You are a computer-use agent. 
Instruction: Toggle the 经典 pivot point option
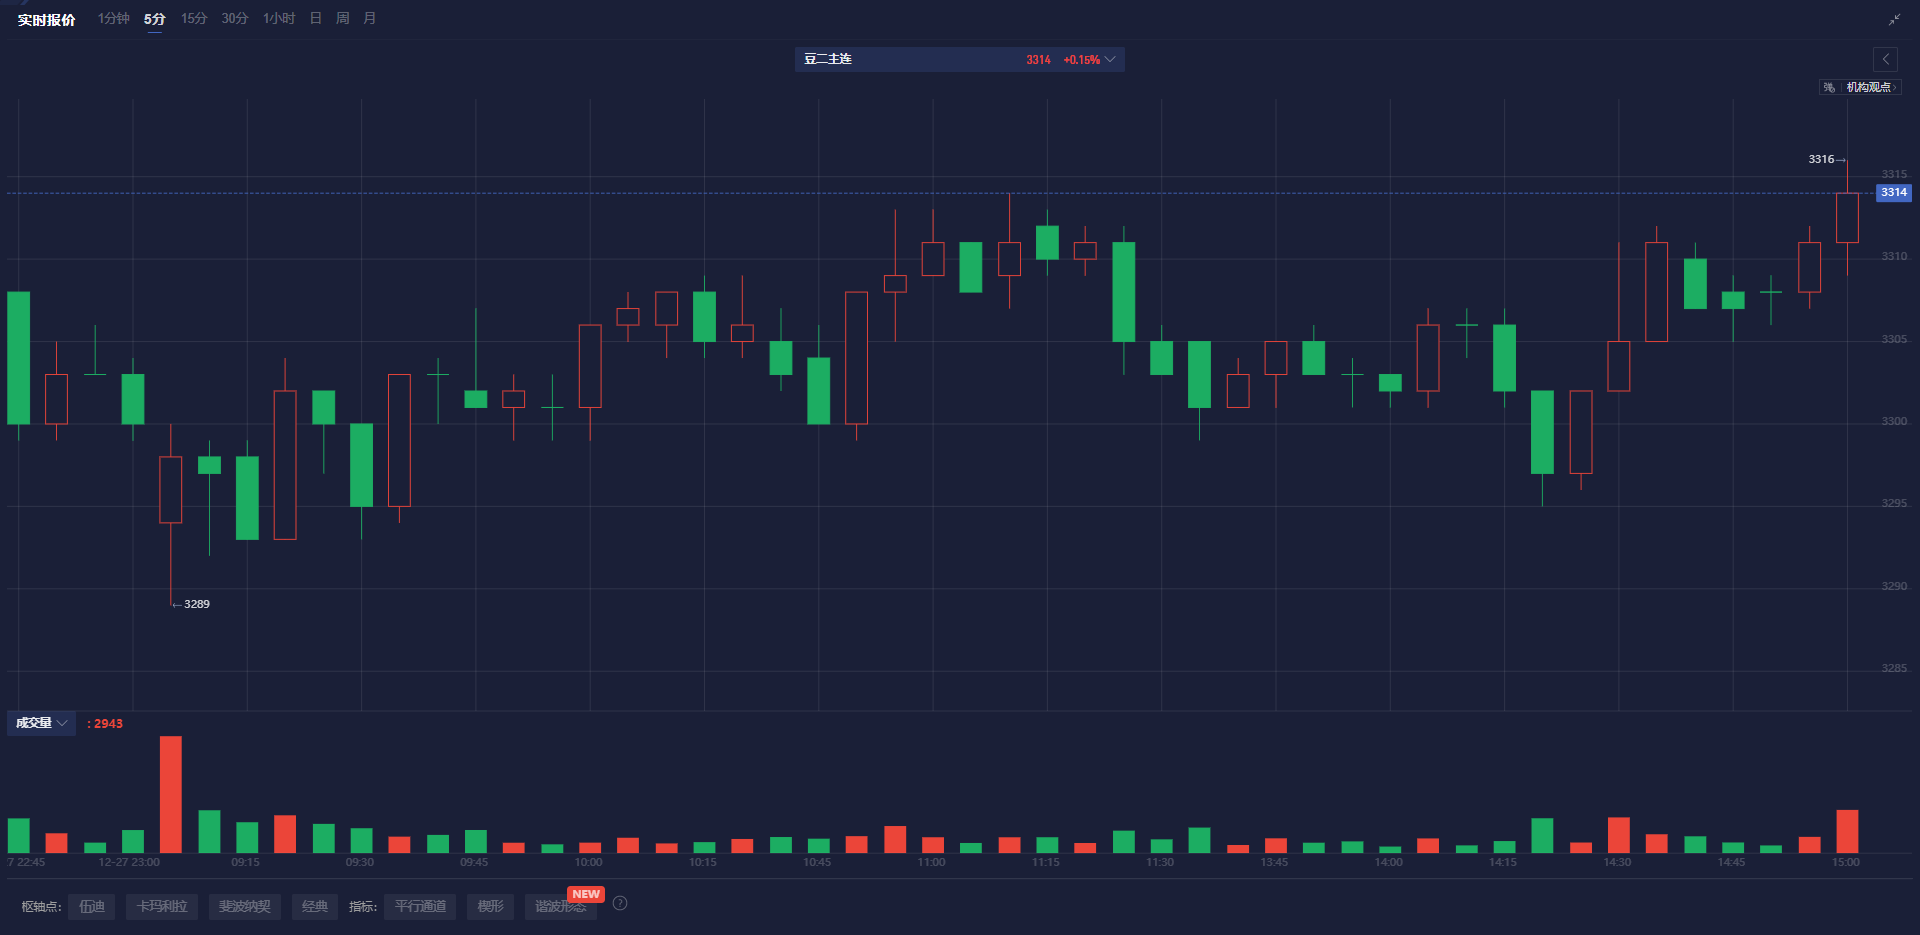pos(315,907)
